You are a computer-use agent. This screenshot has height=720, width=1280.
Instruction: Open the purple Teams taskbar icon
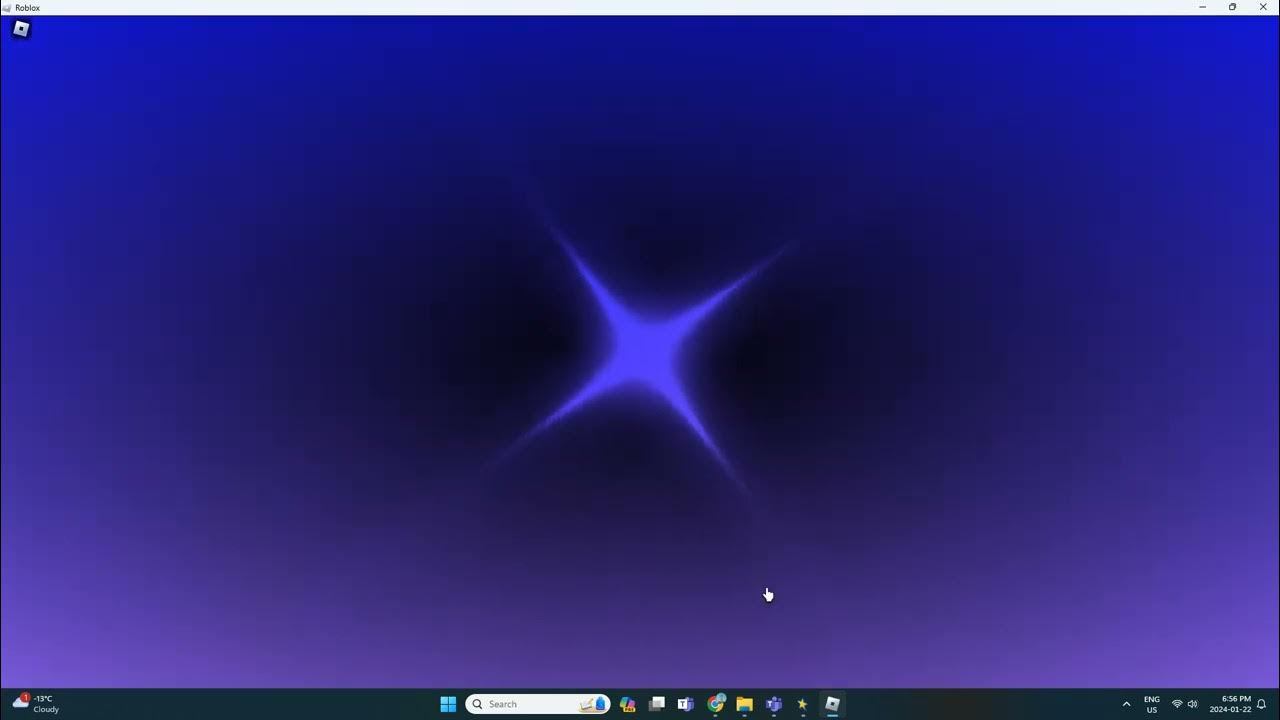coord(774,704)
